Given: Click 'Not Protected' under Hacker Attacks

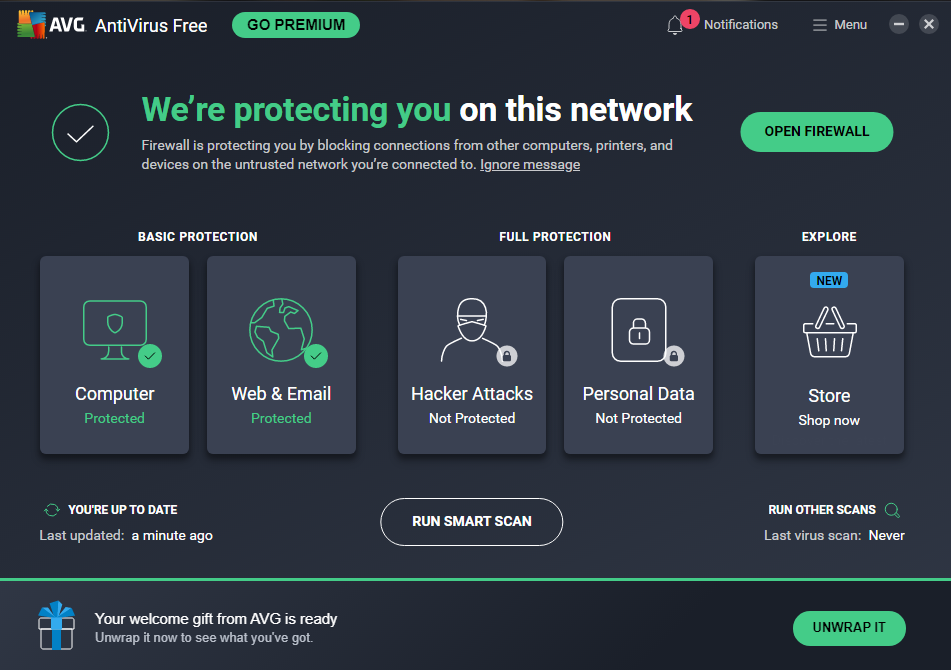Looking at the screenshot, I should [472, 418].
